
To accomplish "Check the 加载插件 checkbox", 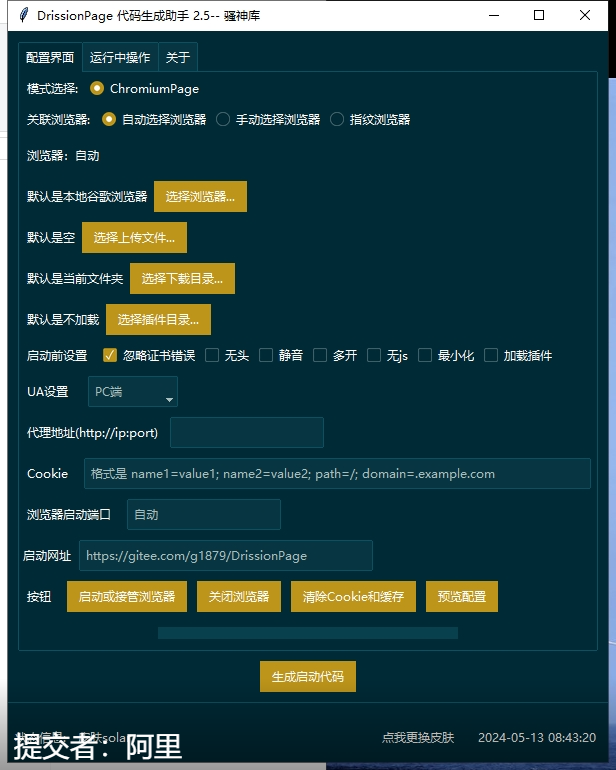I will point(491,355).
